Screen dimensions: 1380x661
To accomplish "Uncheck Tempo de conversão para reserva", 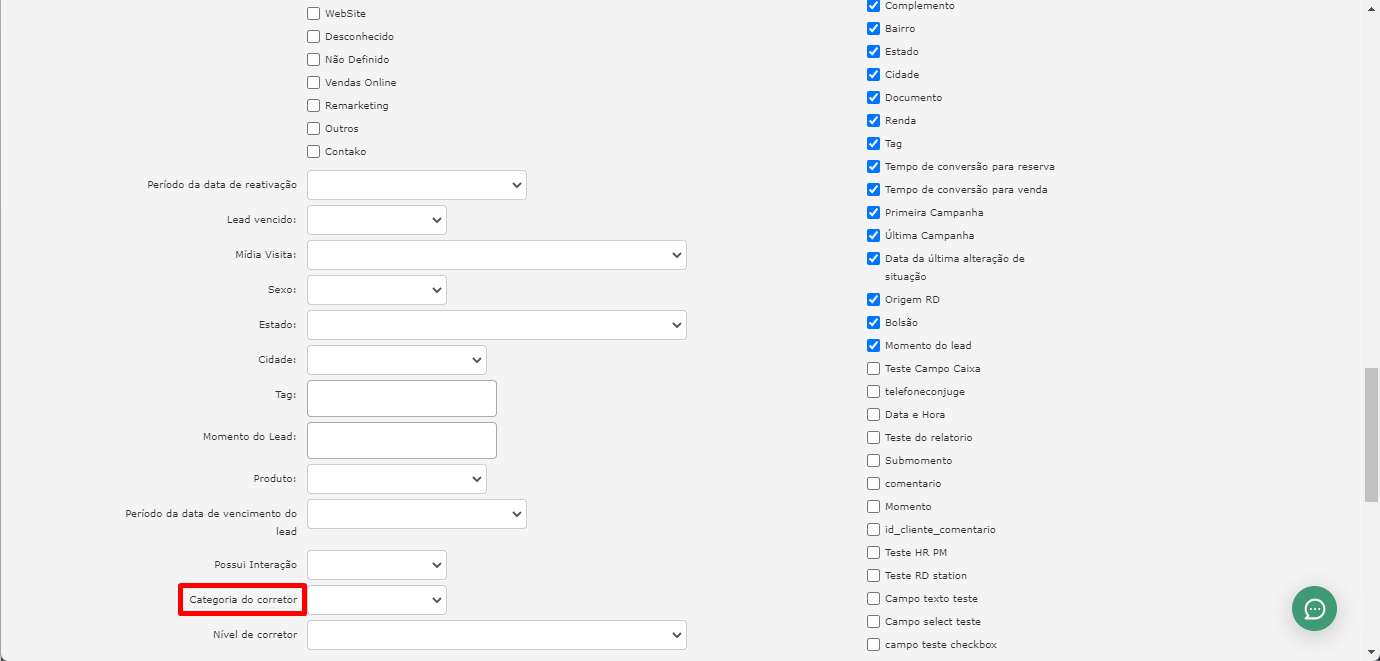I will [874, 167].
